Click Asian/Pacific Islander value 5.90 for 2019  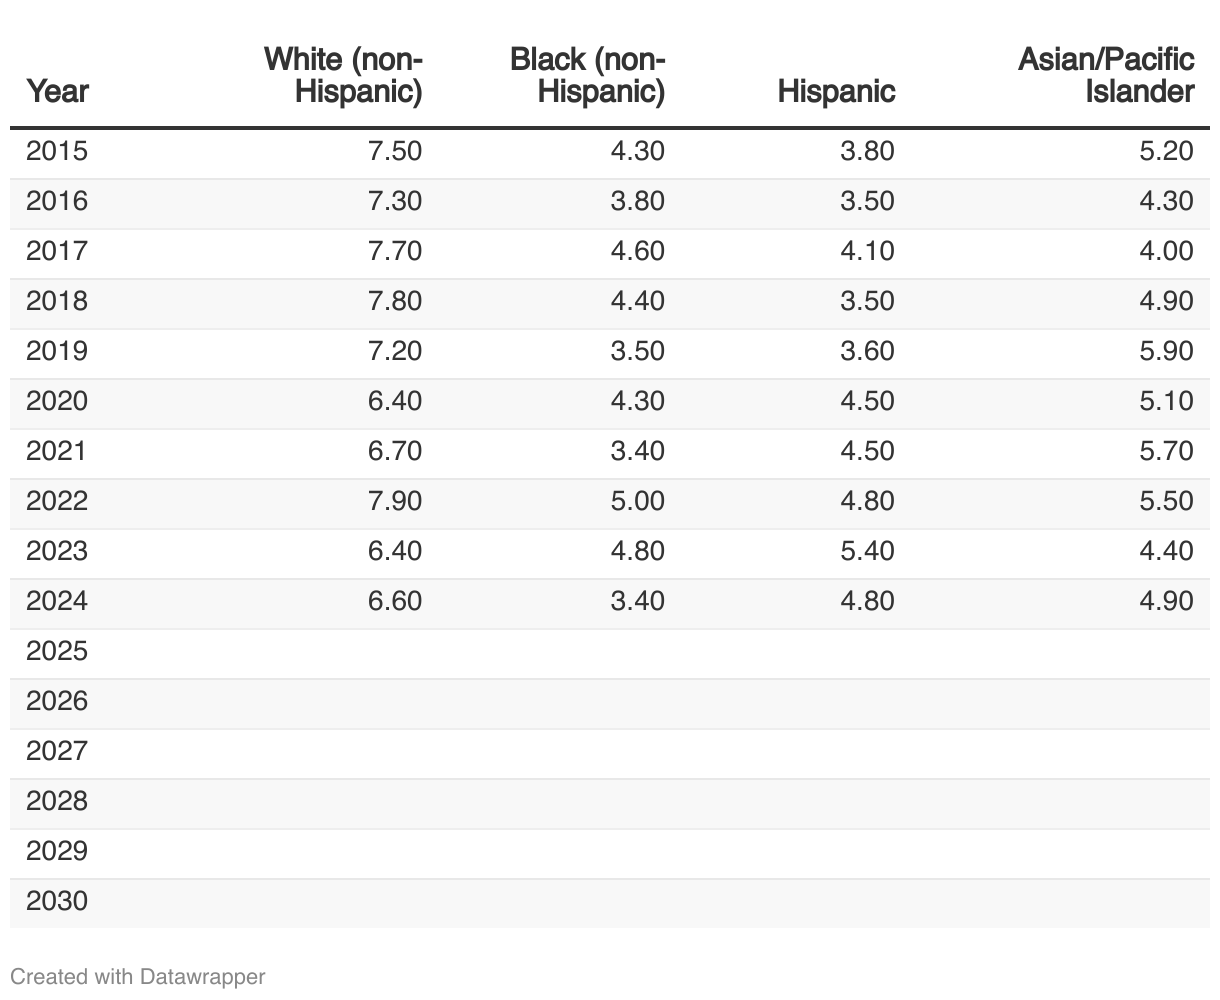tap(1166, 351)
